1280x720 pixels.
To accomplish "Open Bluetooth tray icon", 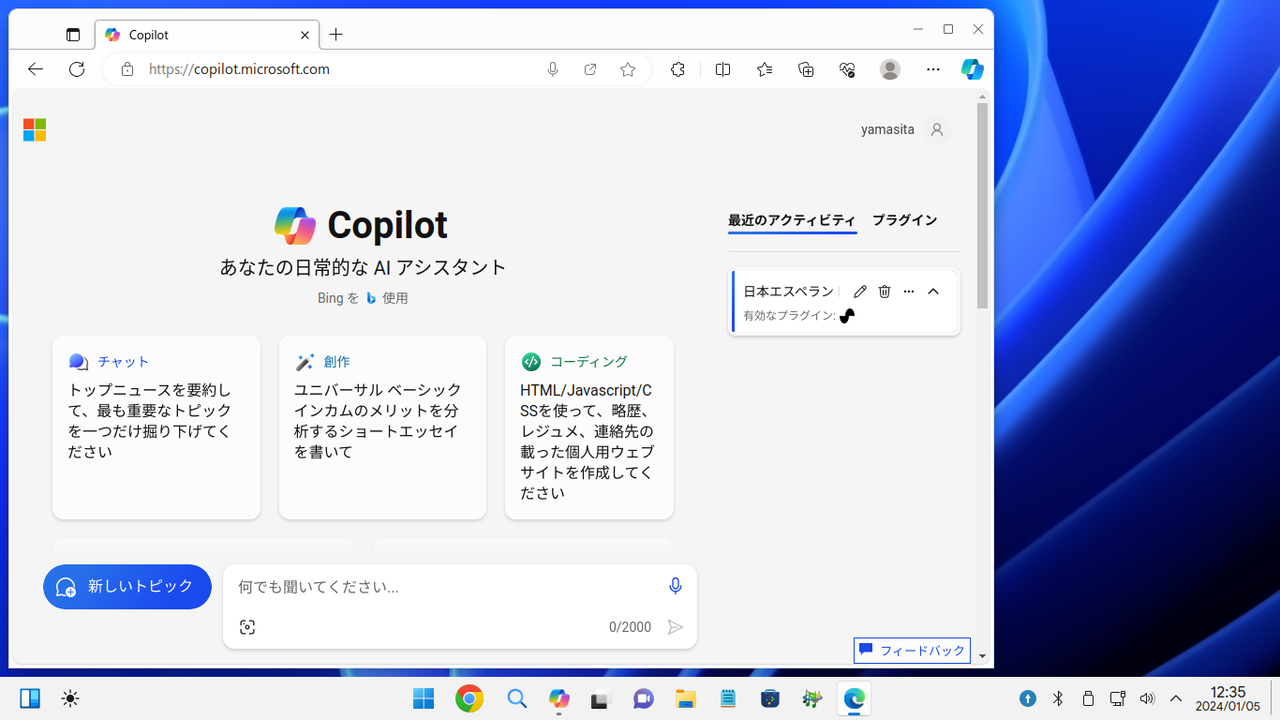I will [1058, 699].
